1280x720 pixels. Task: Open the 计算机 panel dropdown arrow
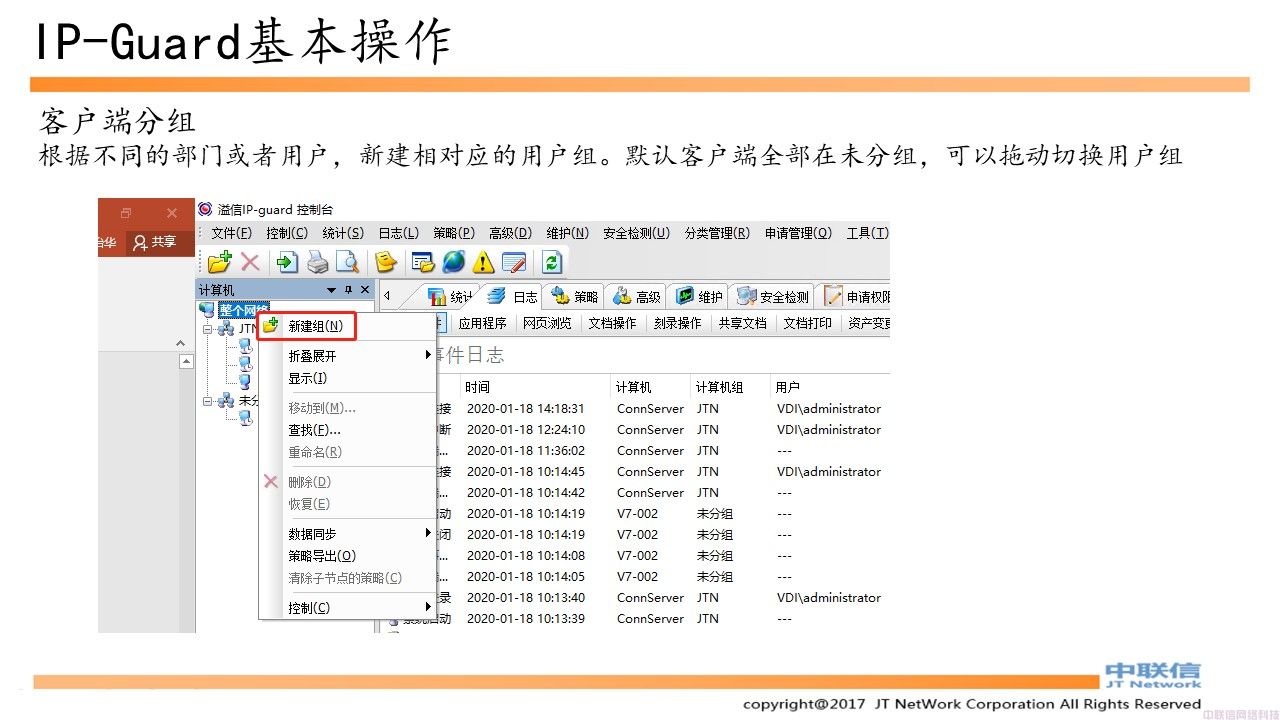332,289
